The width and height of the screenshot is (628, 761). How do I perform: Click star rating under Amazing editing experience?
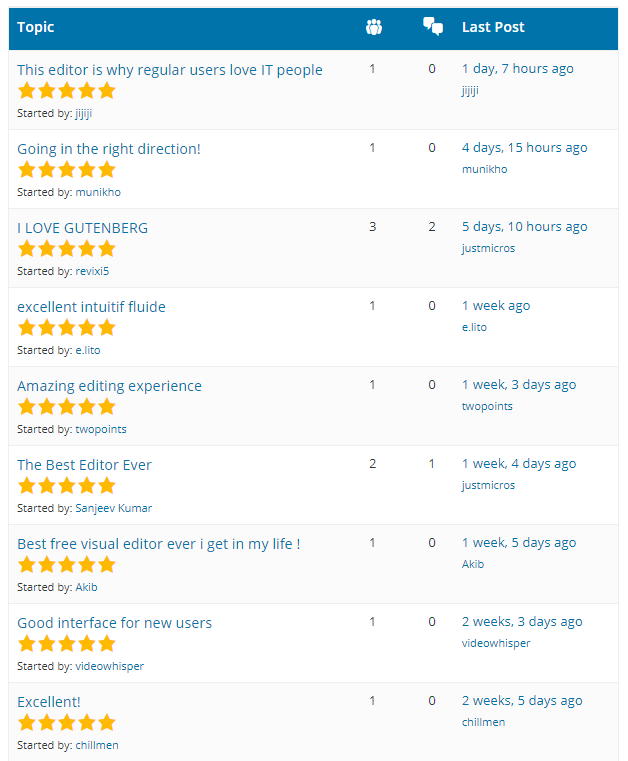(x=66, y=407)
